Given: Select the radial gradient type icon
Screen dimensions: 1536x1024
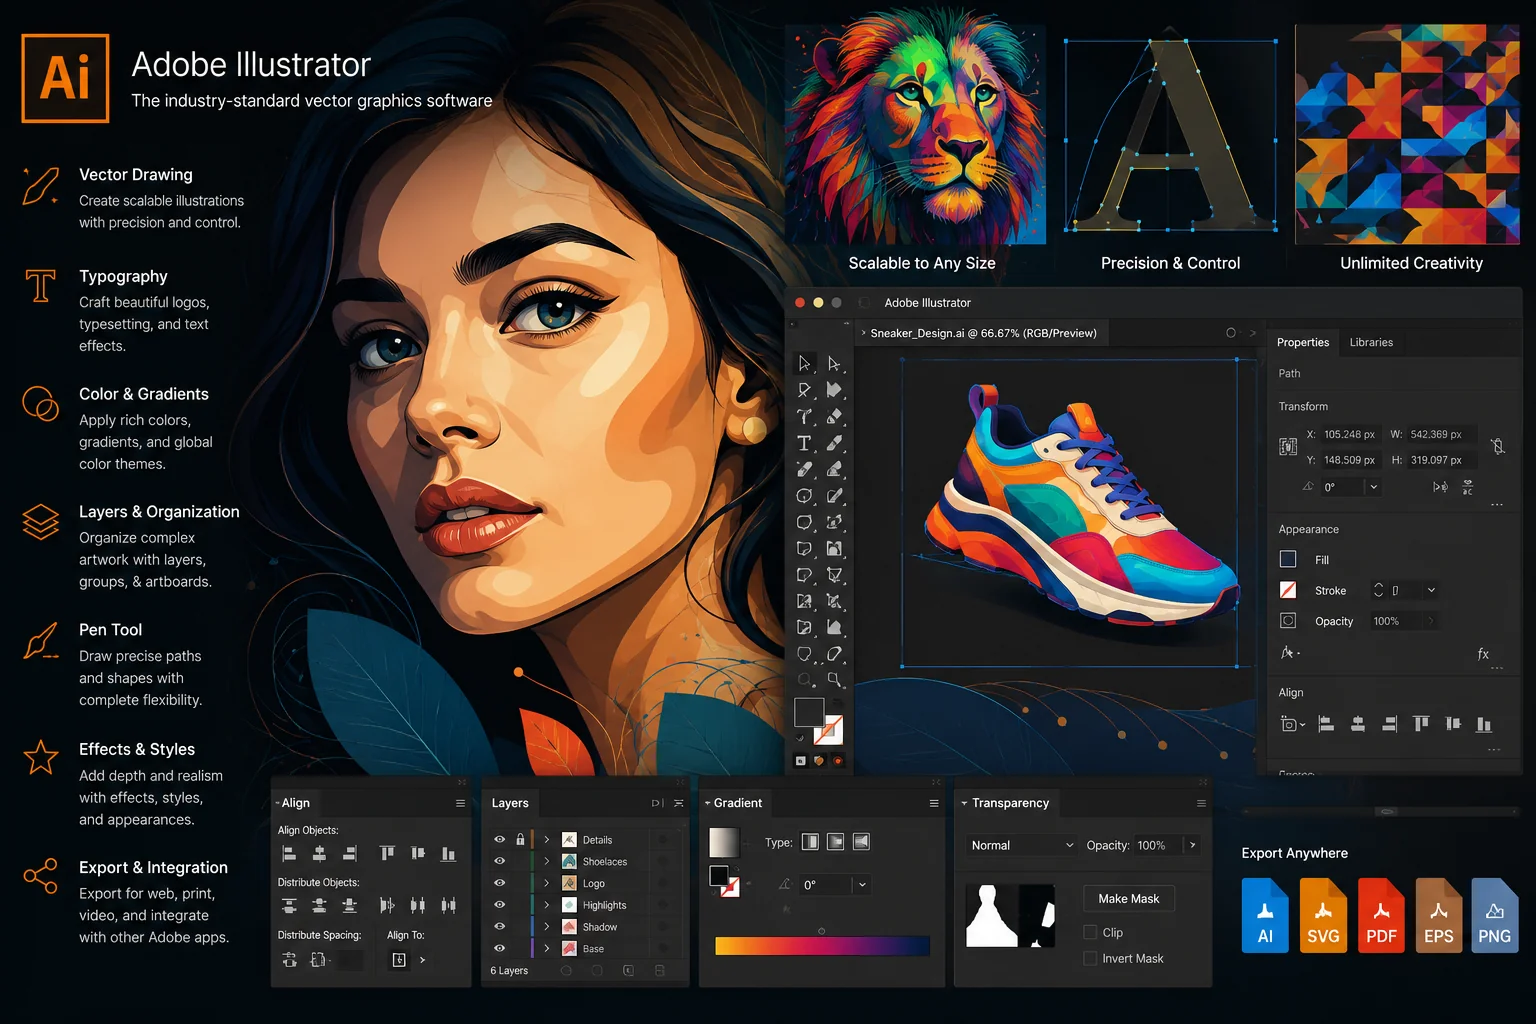Looking at the screenshot, I should coord(835,842).
